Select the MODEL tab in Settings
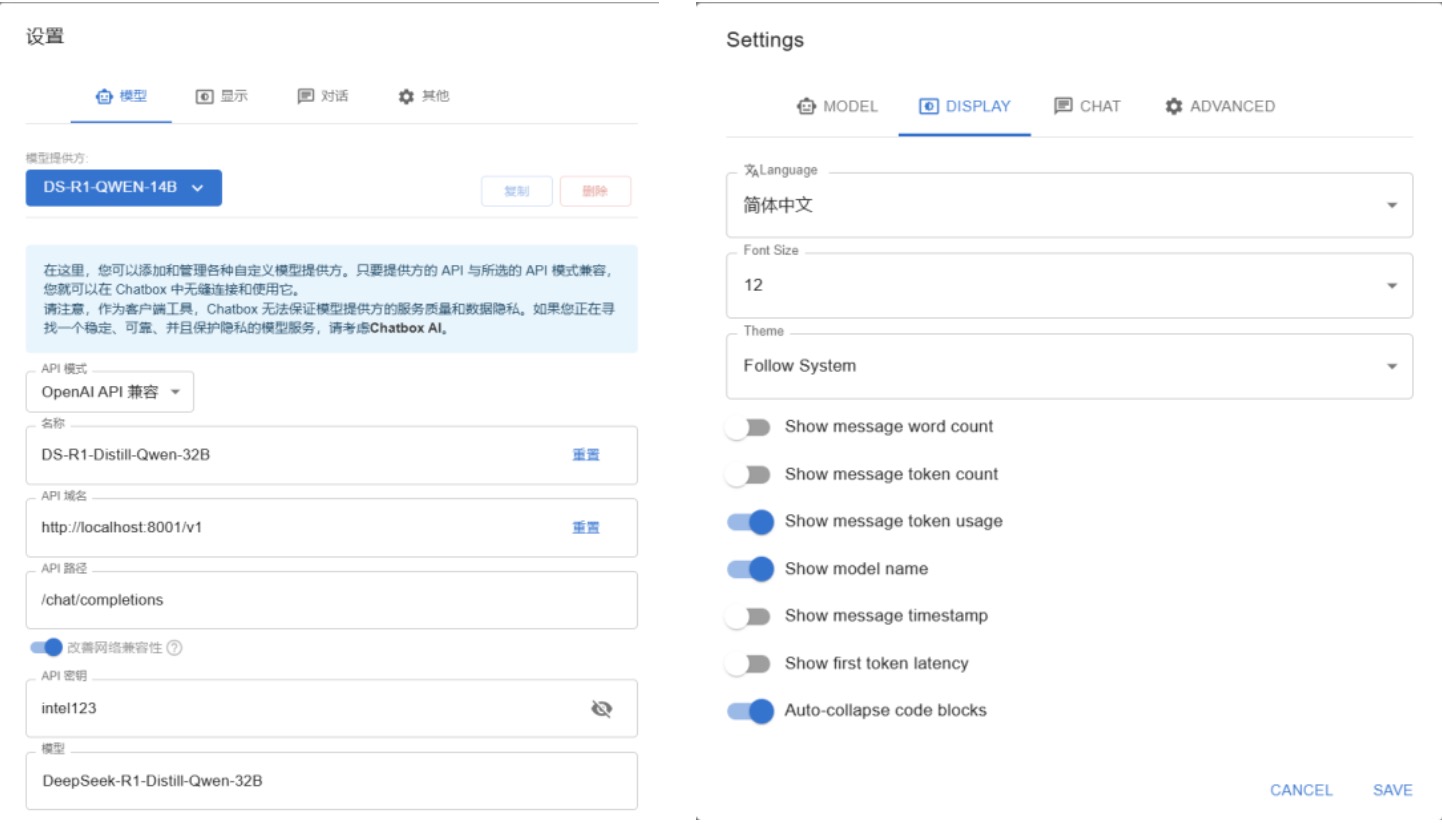Screen dimensions: 1442x824 point(837,106)
